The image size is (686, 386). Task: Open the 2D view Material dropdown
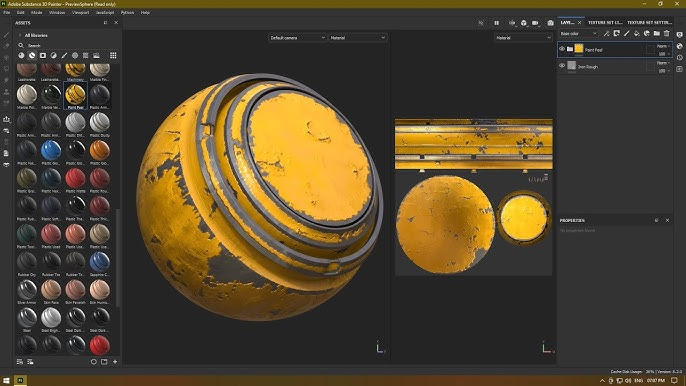click(524, 38)
